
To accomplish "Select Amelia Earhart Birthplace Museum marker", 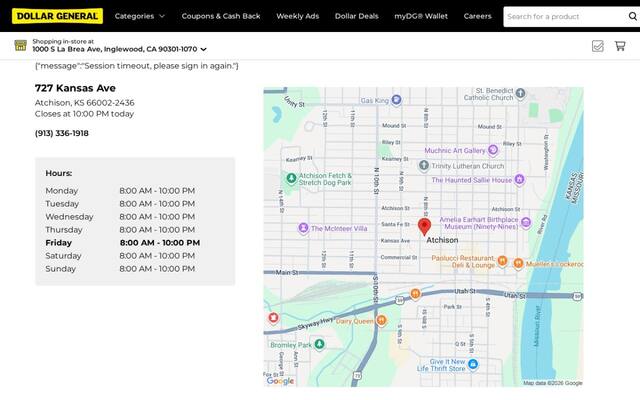I will point(526,222).
